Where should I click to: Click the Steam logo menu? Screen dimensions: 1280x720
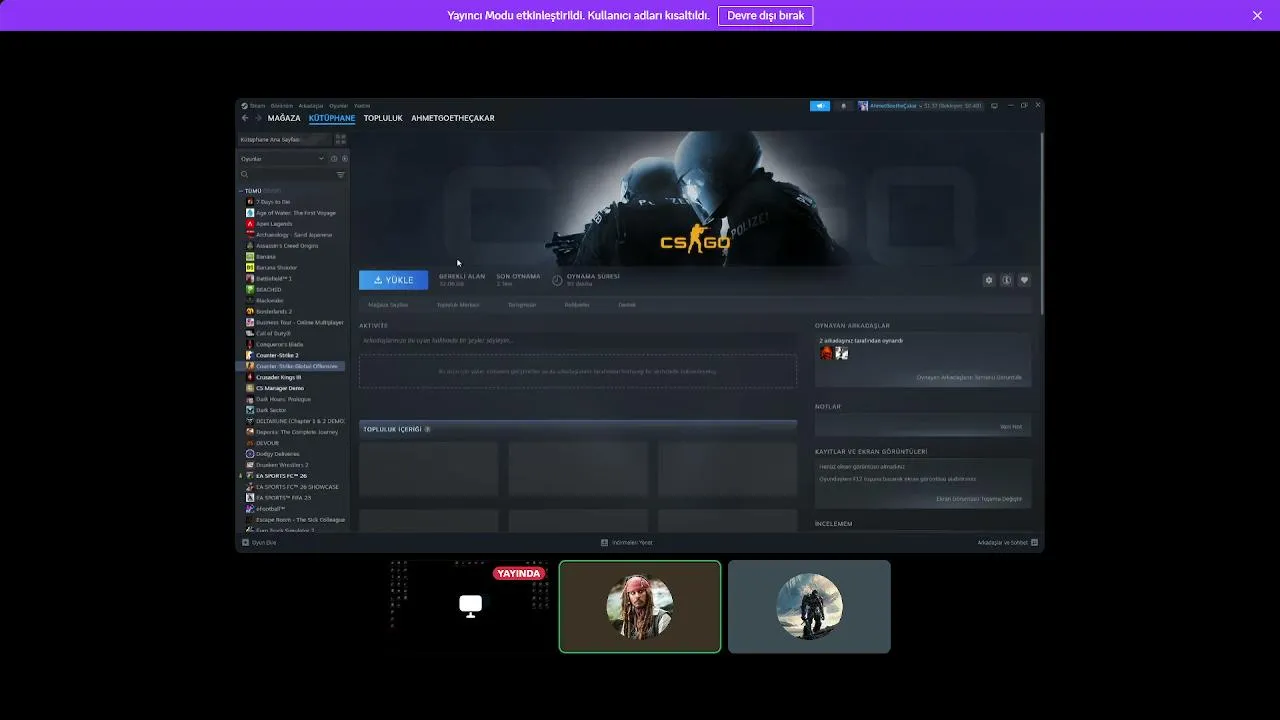tap(244, 105)
